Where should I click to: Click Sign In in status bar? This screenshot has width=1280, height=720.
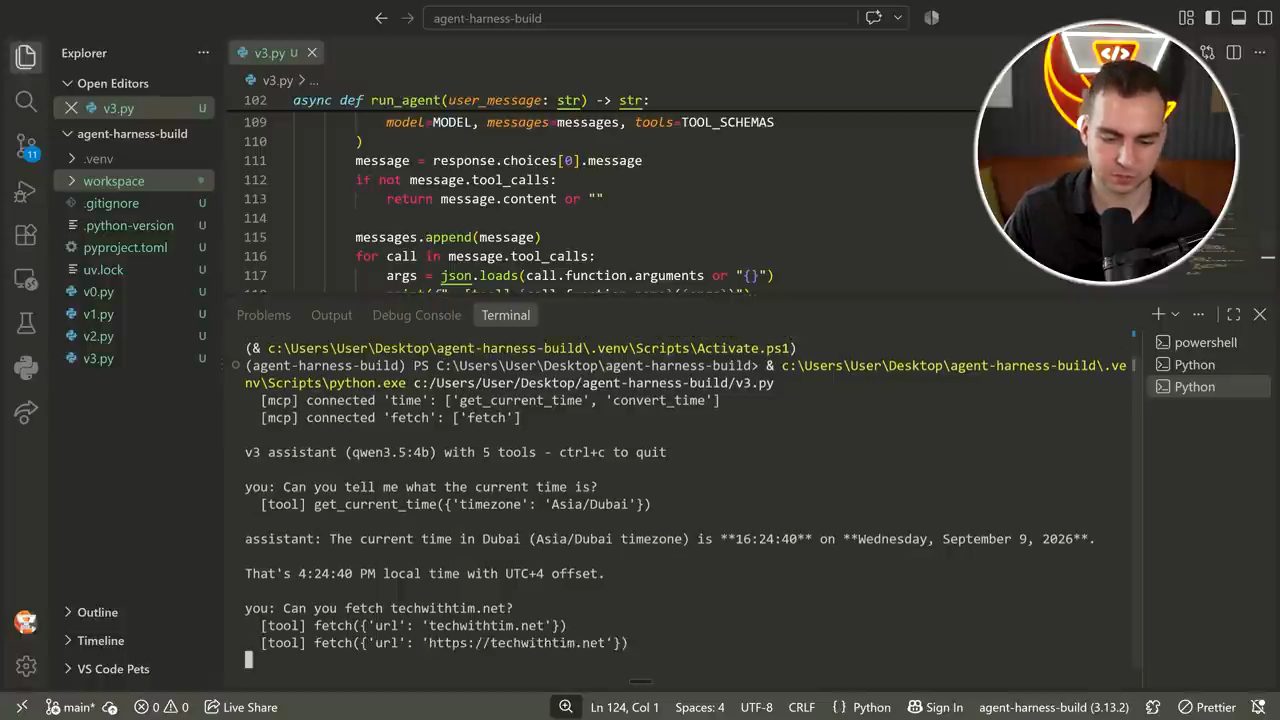(x=935, y=707)
